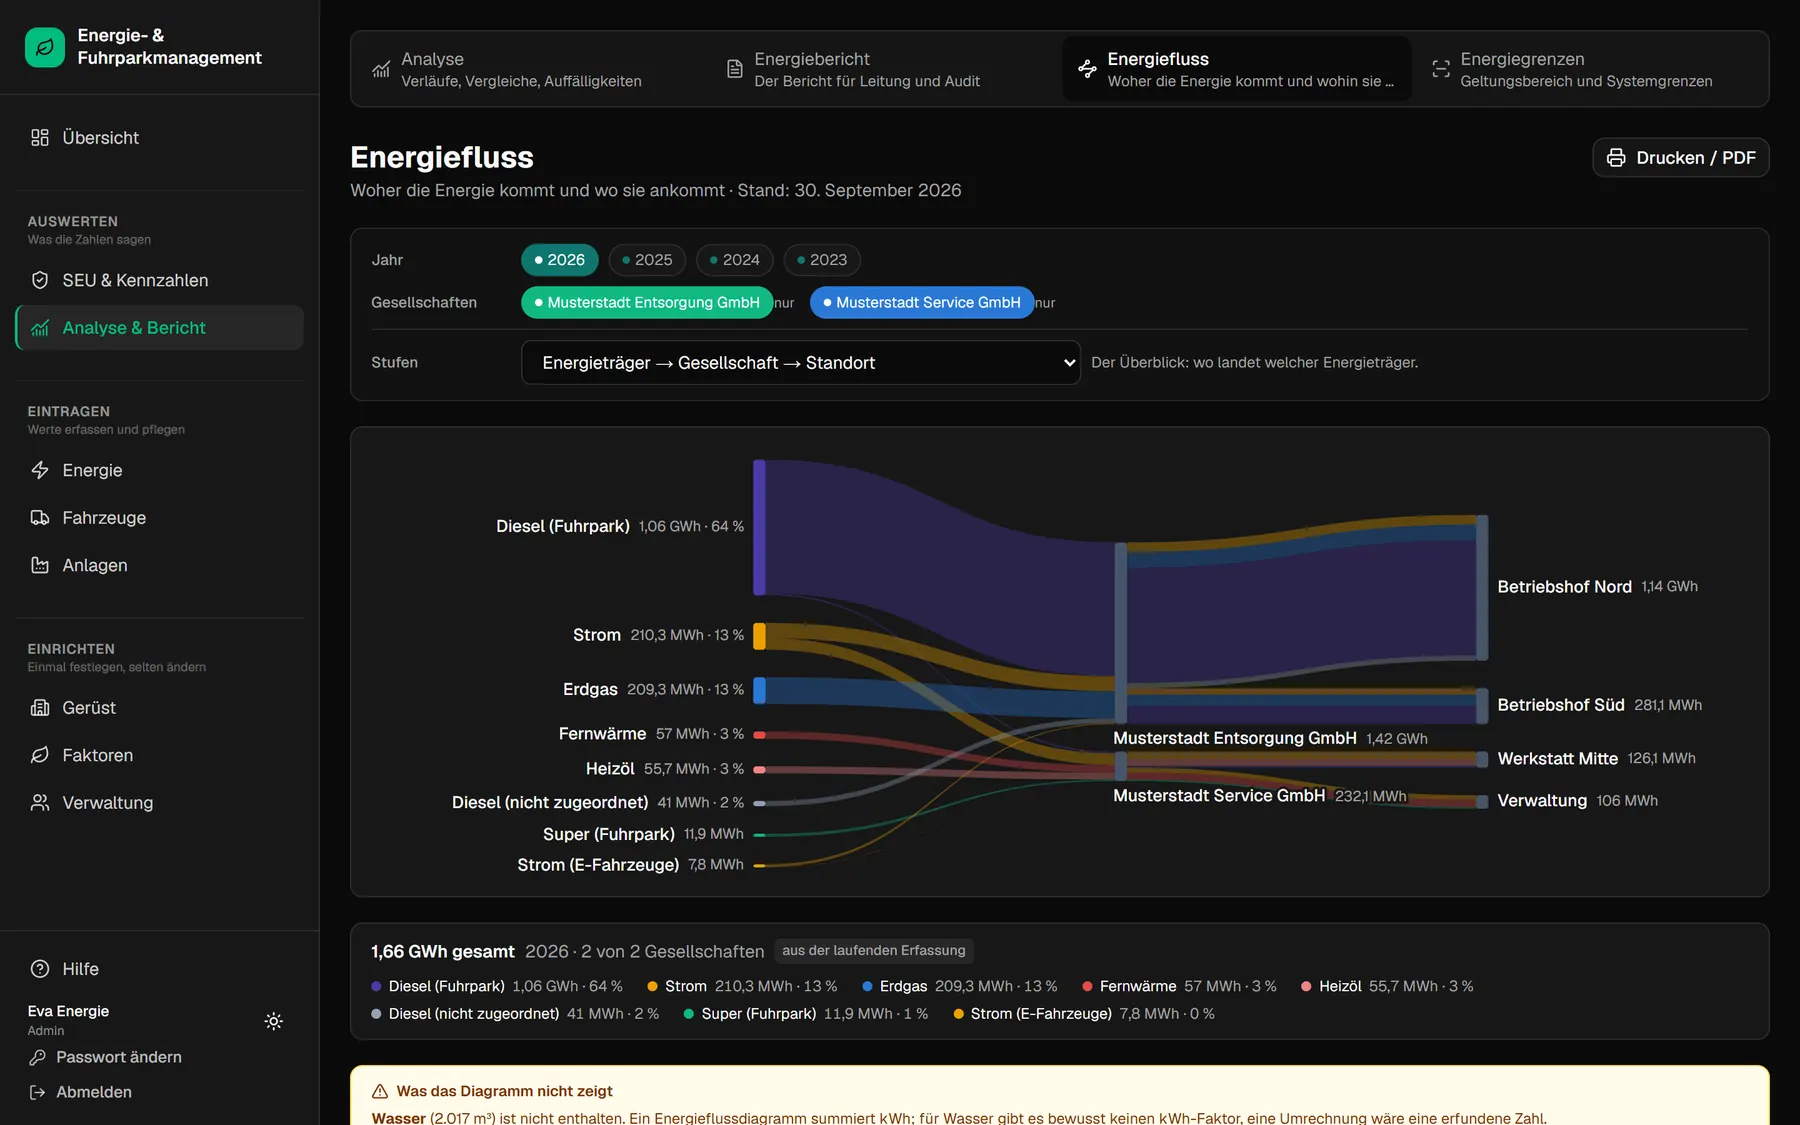Click the key icon for Passwort ändern

tap(38, 1058)
